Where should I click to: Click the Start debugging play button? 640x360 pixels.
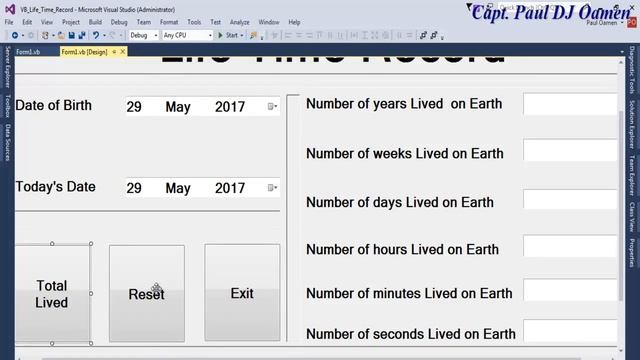coord(220,36)
